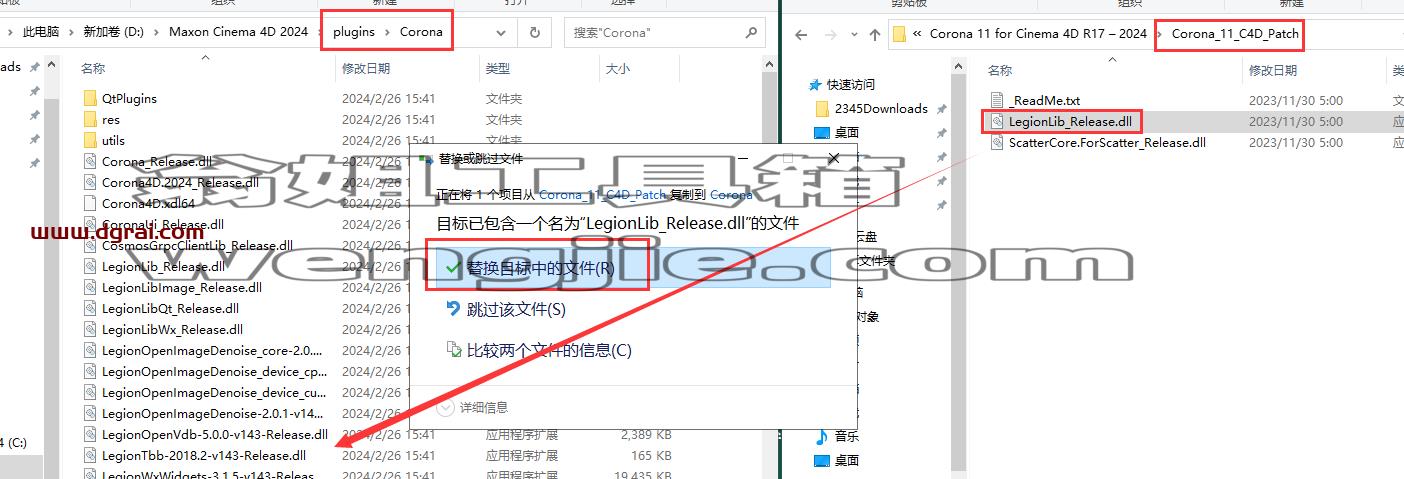Open recent locations dropdown in patch window
1404x479 pixels.
click(x=853, y=34)
